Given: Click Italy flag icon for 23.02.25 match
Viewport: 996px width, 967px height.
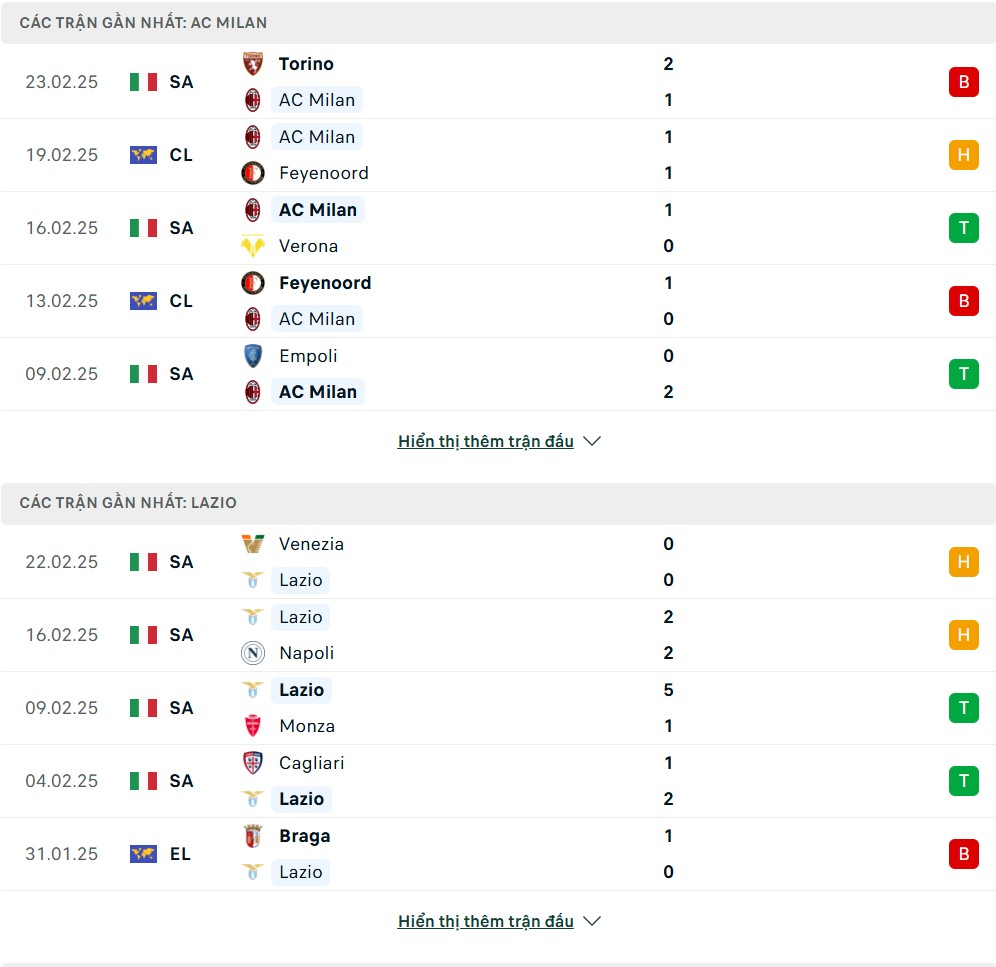Looking at the screenshot, I should 143,82.
